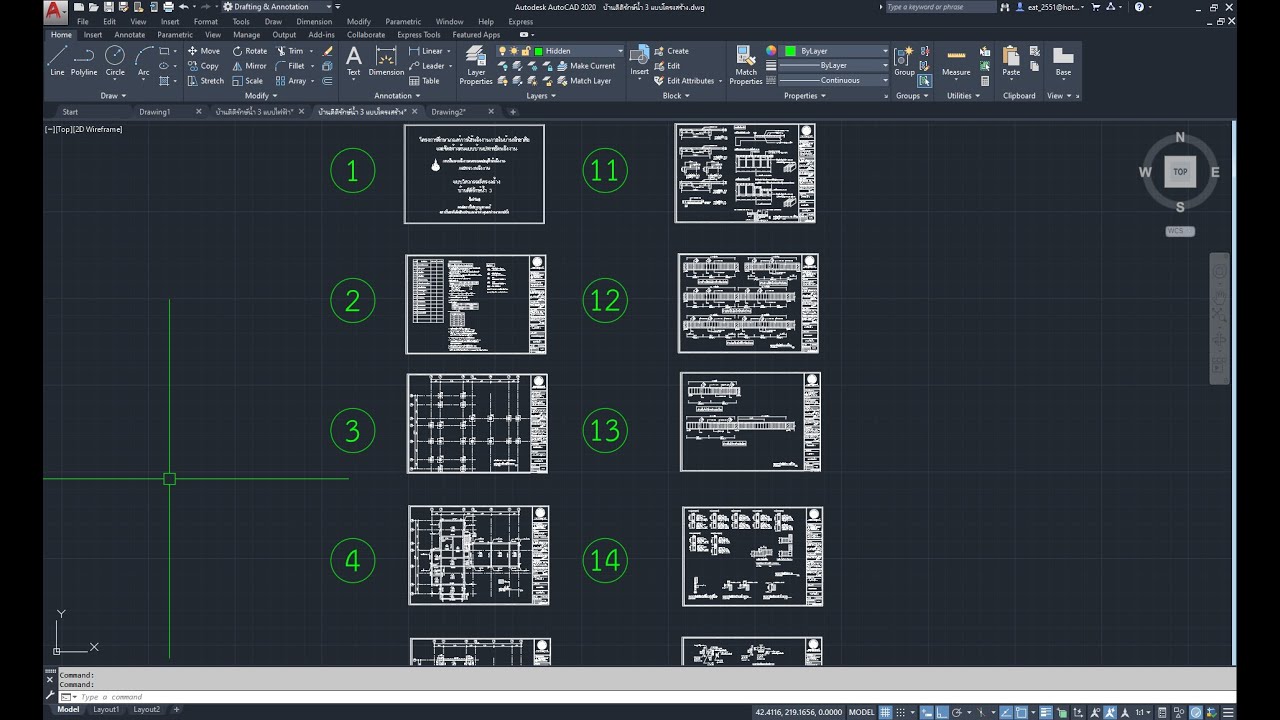This screenshot has width=1280, height=720.
Task: Choose the Fillet tool
Action: point(291,66)
